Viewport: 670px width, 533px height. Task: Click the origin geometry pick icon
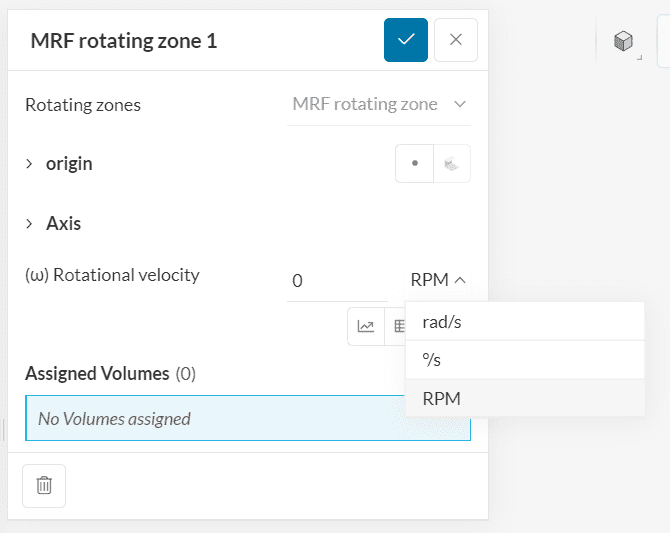point(451,164)
